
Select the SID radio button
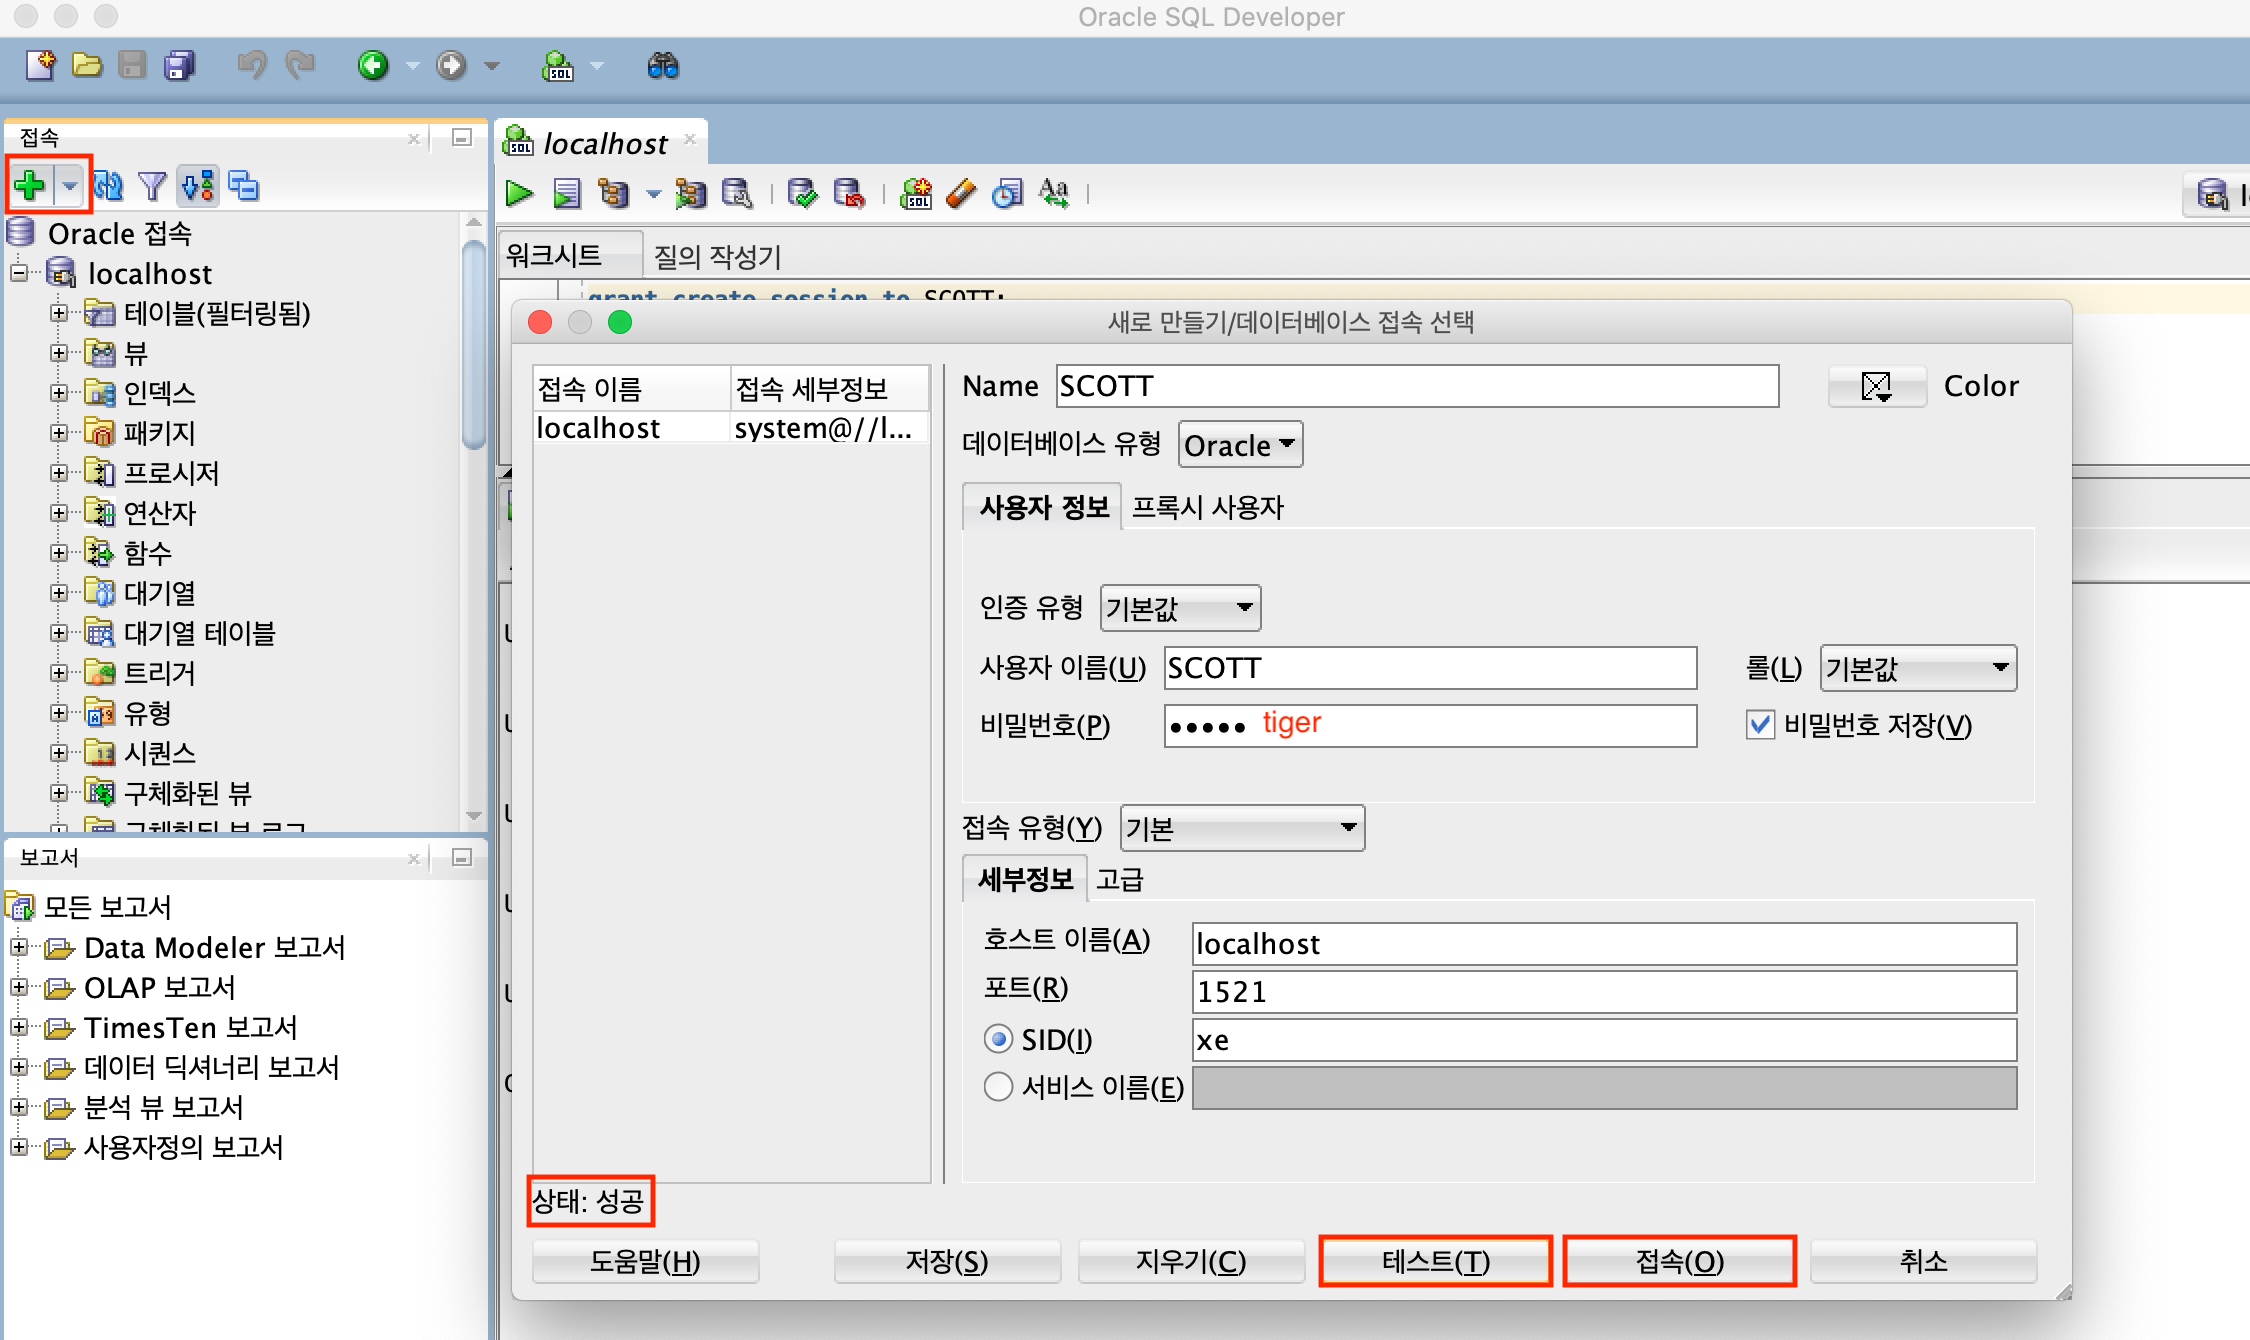(x=998, y=1039)
